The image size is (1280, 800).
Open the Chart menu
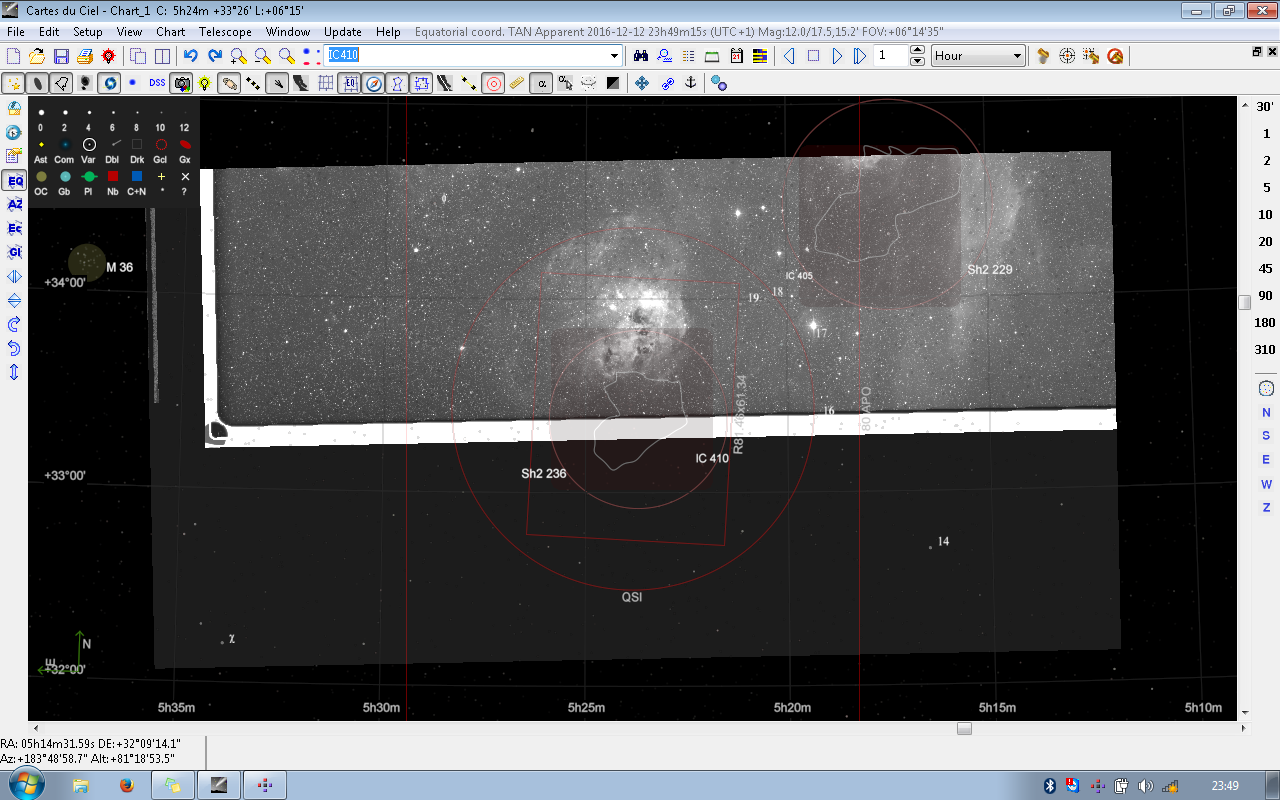(x=171, y=32)
